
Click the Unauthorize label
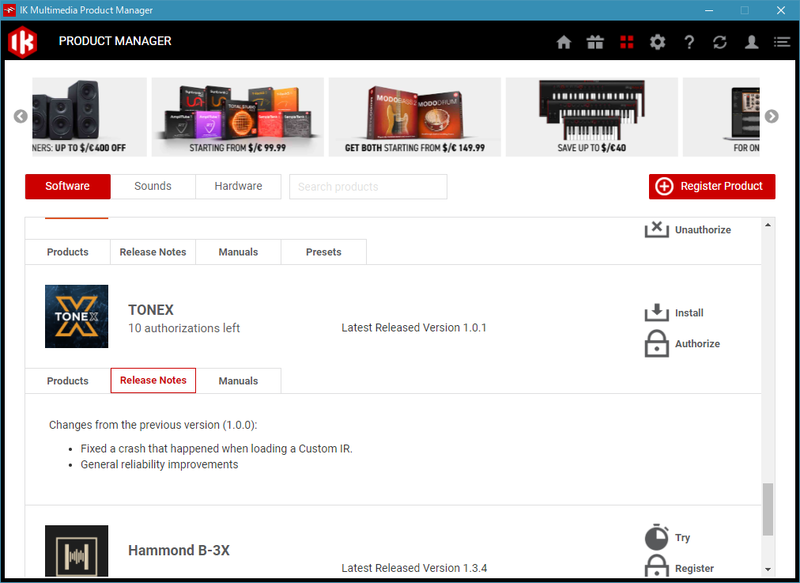[703, 230]
